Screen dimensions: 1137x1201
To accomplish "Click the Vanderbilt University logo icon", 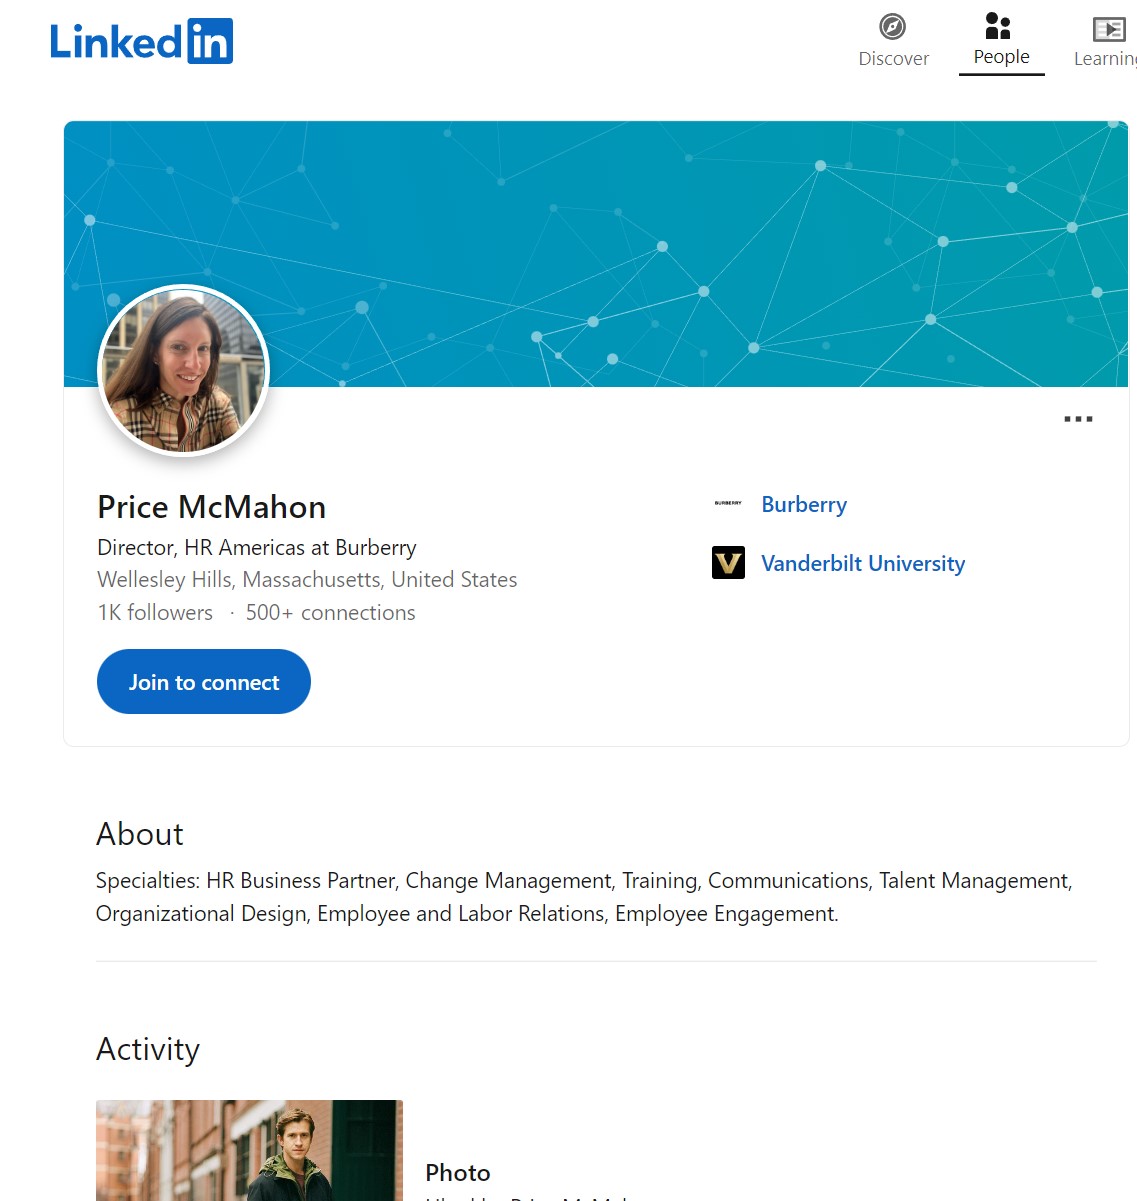I will coord(728,563).
